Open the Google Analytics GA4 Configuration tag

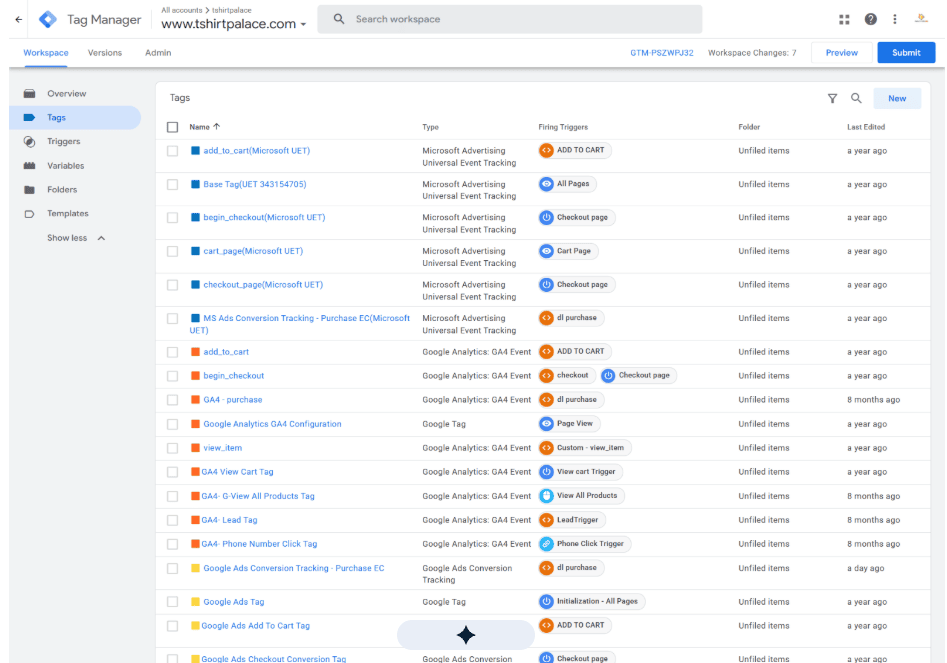pos(272,424)
